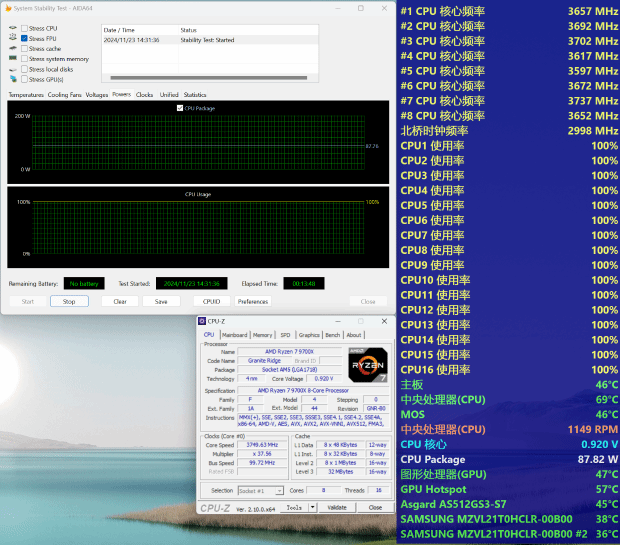Image resolution: width=620 pixels, height=545 pixels.
Task: Select the CPU tab in CPU-Z
Action: coord(209,335)
